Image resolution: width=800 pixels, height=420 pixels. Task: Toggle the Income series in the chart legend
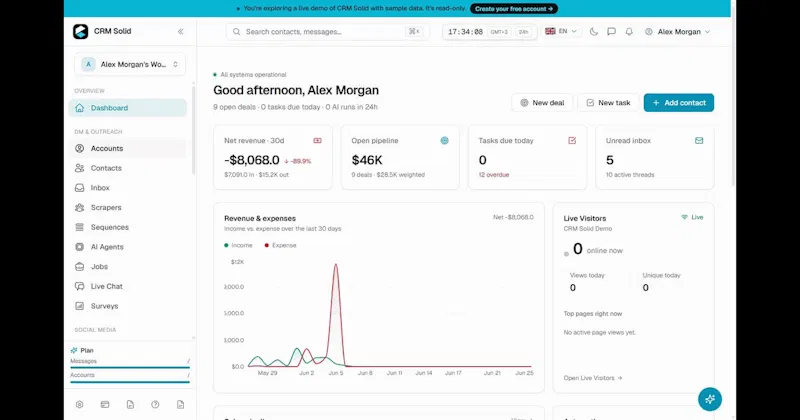click(238, 245)
